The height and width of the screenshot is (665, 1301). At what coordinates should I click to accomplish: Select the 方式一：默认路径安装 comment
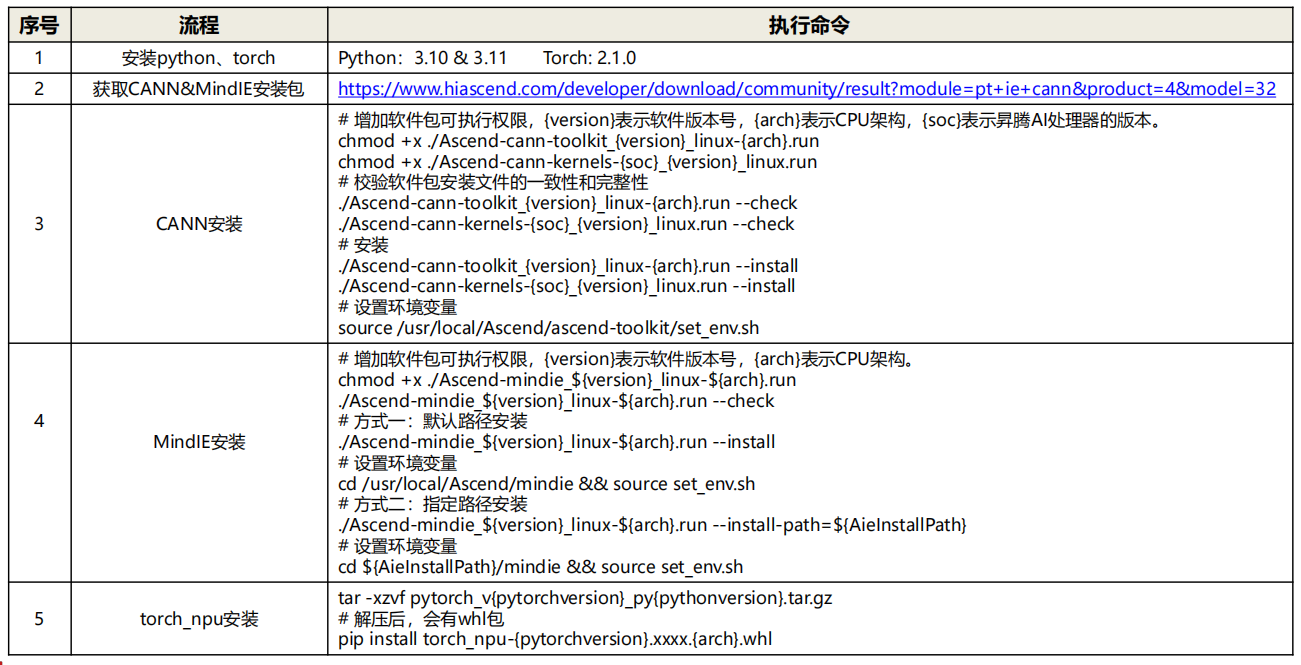(433, 421)
